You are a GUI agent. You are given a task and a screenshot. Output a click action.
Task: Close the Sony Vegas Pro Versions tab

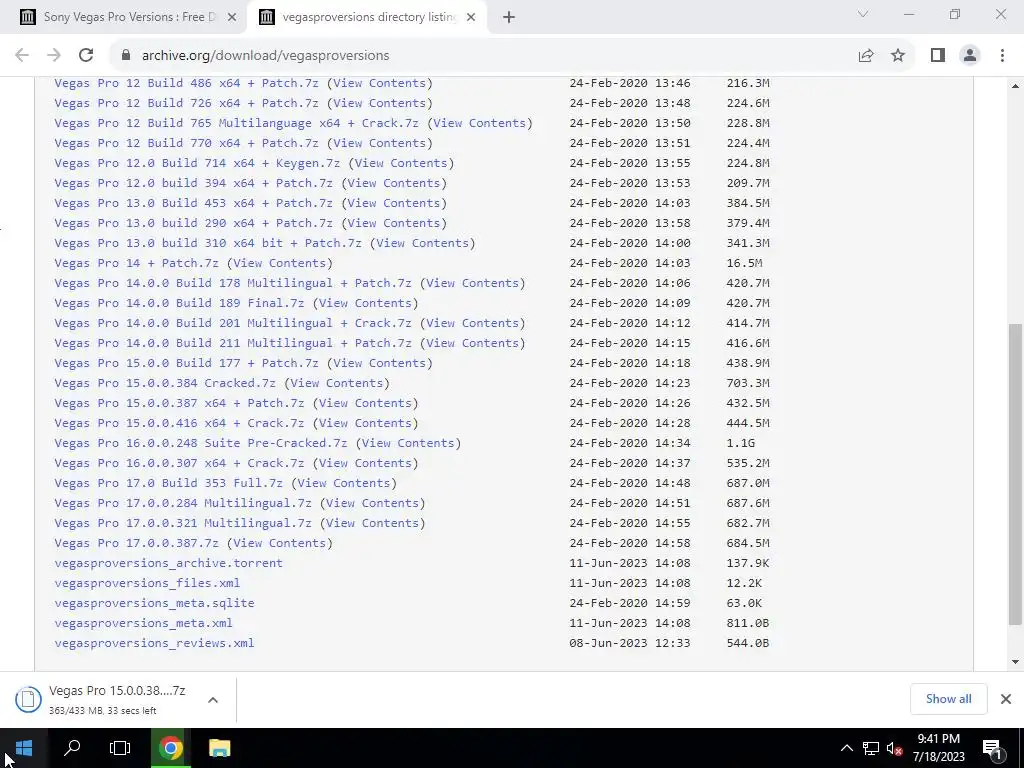232,18
